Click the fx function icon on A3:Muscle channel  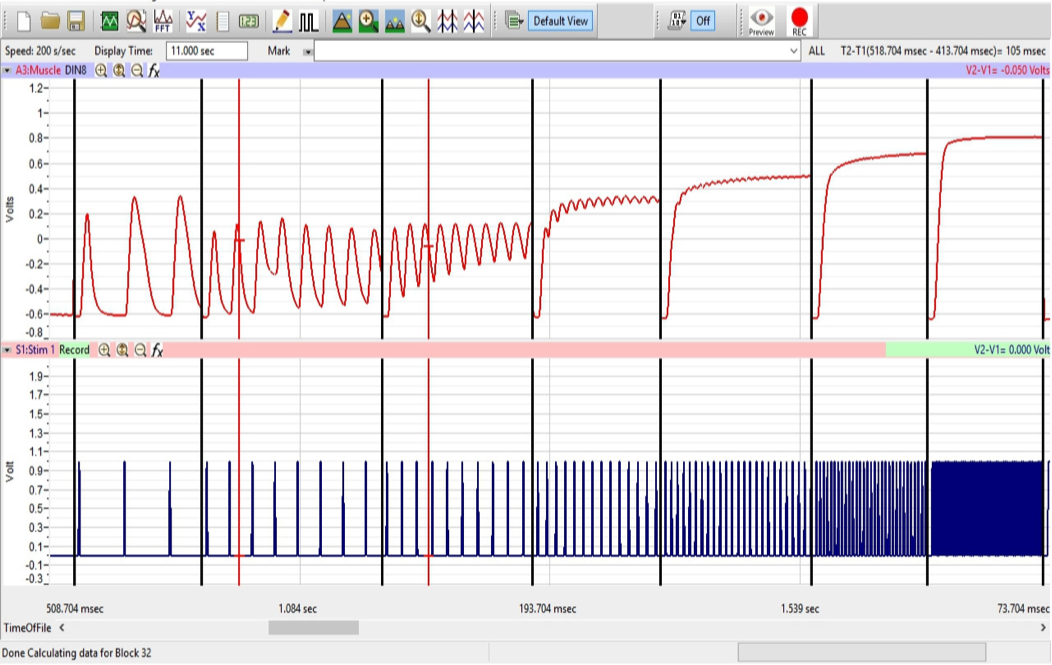pos(155,70)
